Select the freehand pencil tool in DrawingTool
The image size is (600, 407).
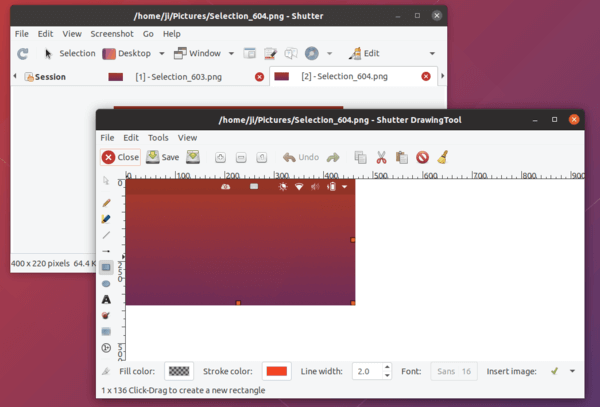pyautogui.click(x=106, y=203)
